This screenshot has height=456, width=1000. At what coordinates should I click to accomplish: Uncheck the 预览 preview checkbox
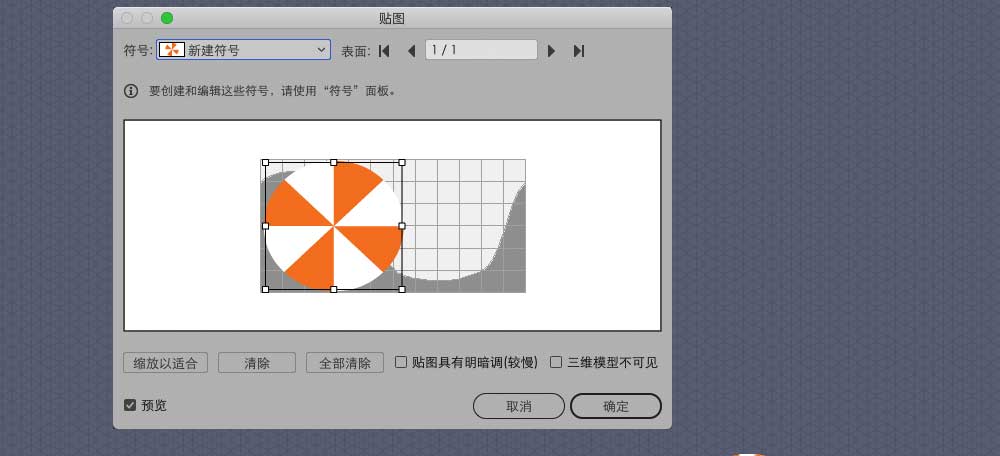(x=130, y=405)
